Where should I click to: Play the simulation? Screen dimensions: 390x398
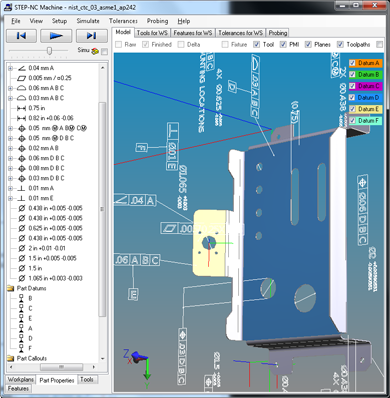point(56,36)
